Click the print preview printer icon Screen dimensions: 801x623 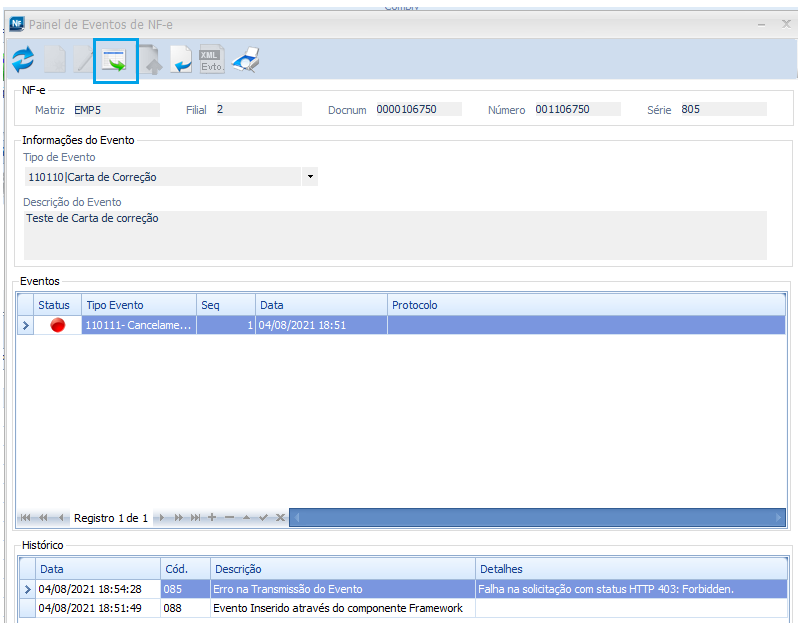tap(245, 62)
